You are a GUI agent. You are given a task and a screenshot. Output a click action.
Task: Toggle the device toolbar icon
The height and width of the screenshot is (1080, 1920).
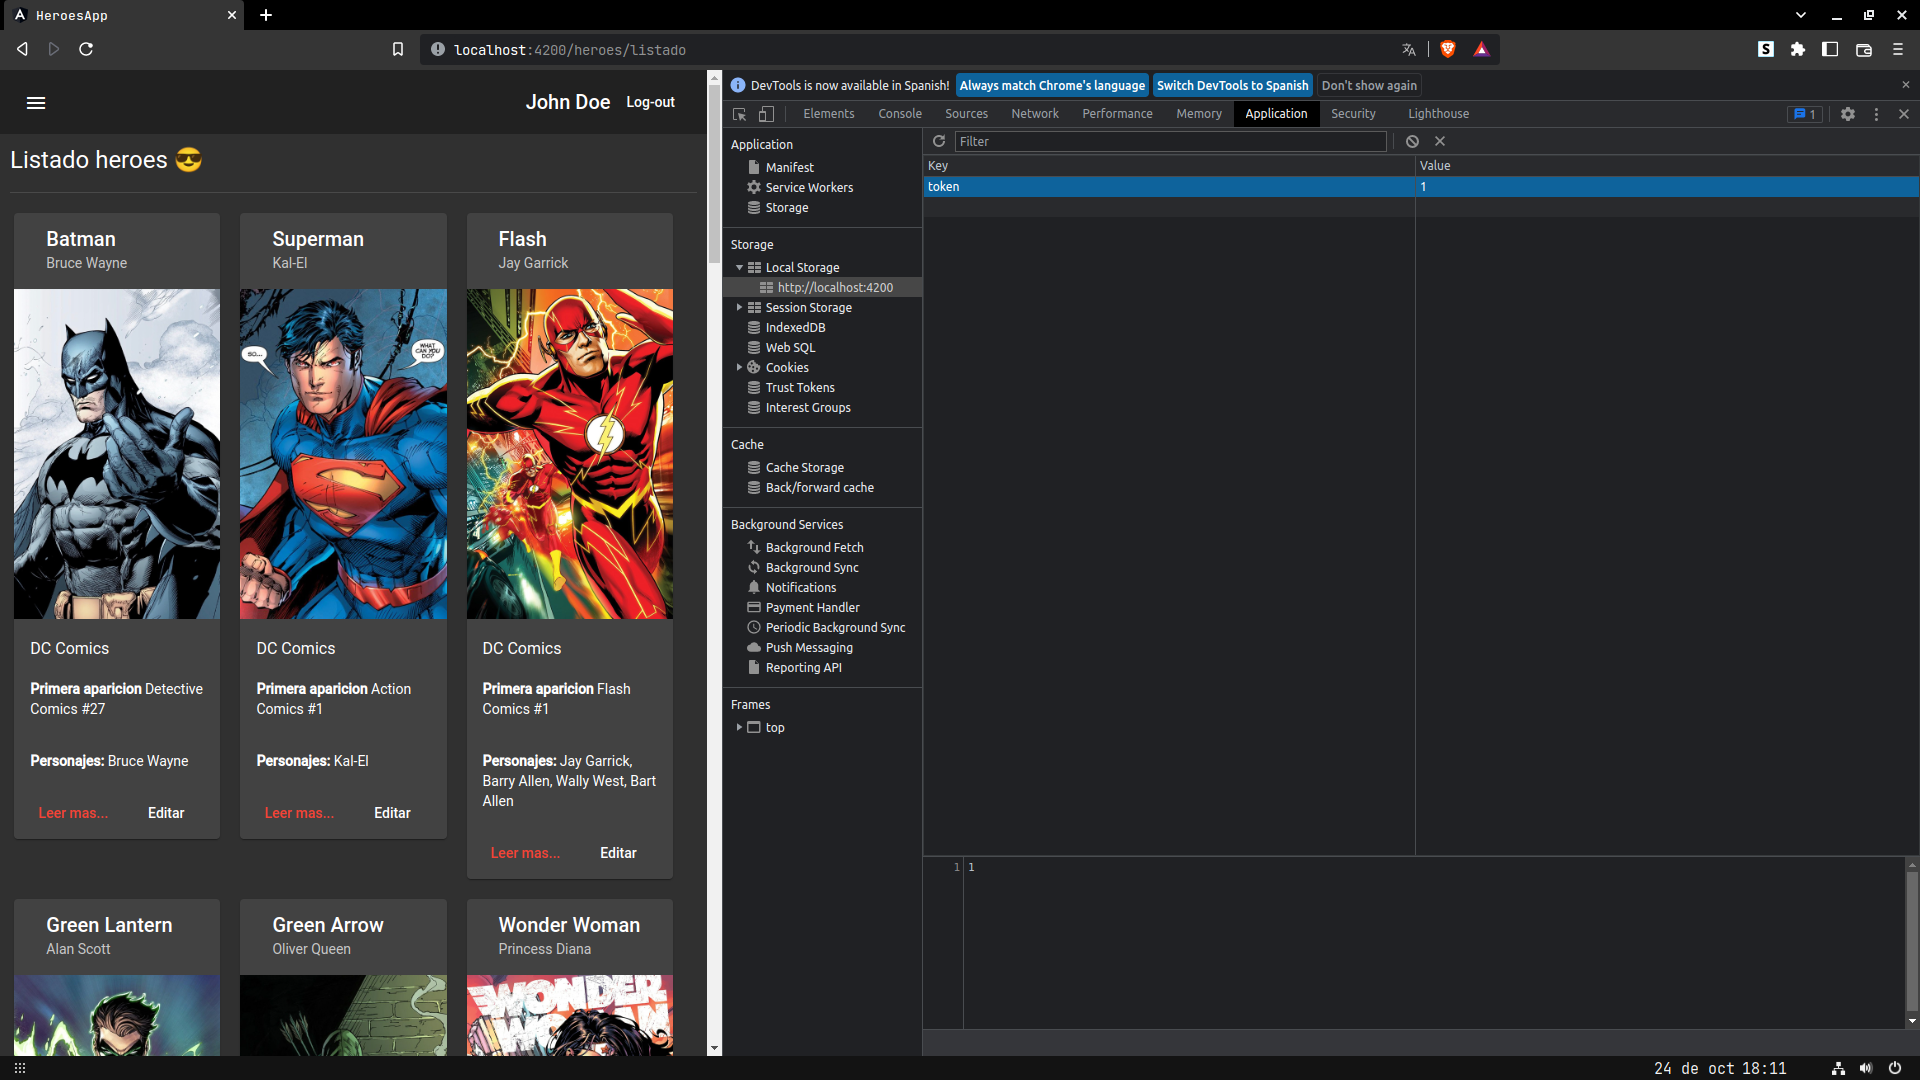[x=766, y=114]
